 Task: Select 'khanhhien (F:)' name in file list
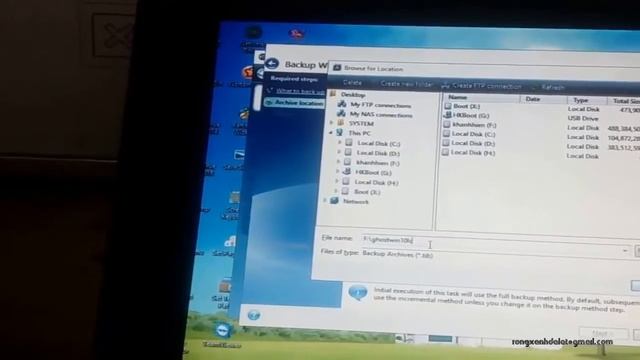coord(474,125)
